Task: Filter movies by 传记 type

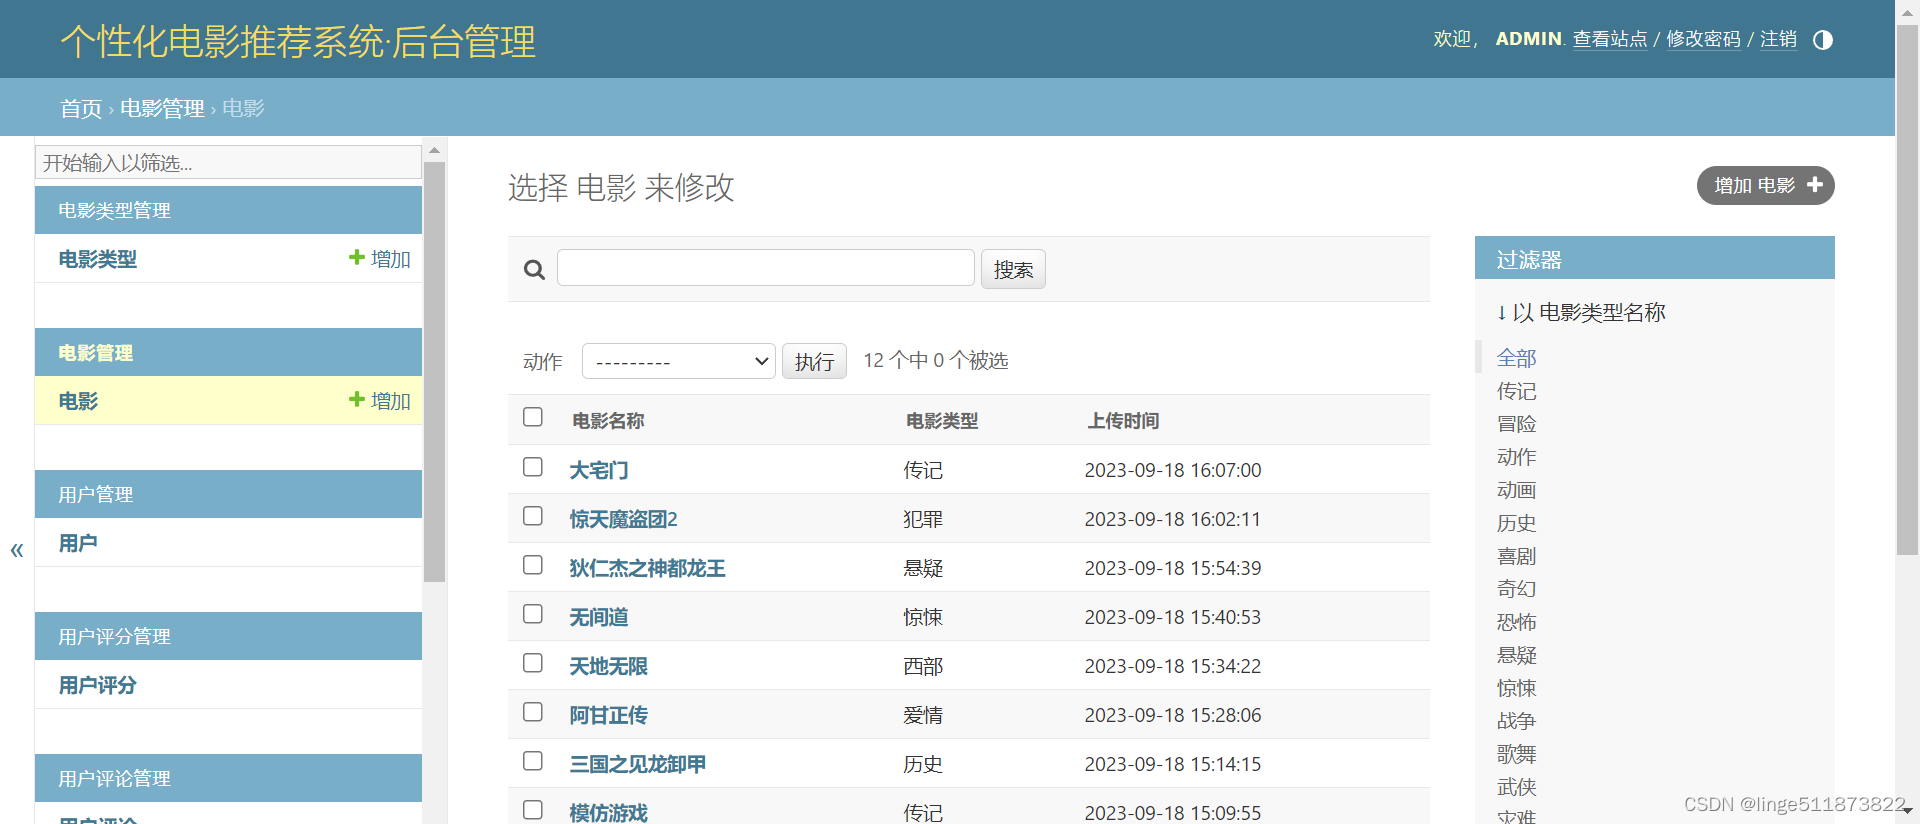Action: pyautogui.click(x=1516, y=391)
